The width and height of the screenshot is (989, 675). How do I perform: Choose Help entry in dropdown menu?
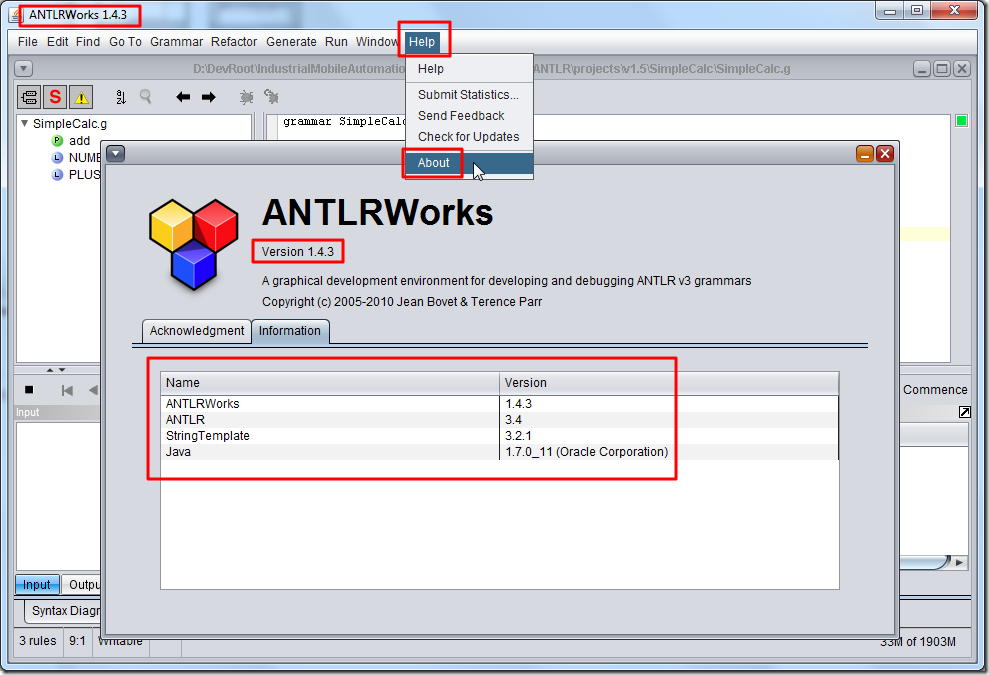tap(469, 69)
